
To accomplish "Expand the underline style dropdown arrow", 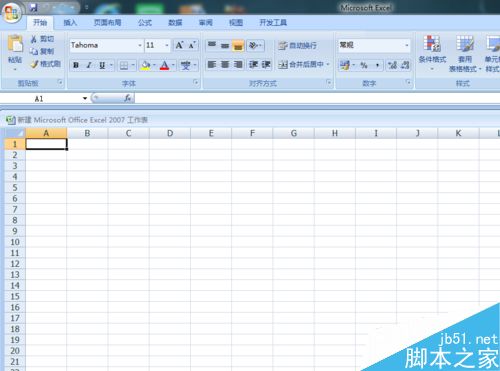I will [x=111, y=65].
